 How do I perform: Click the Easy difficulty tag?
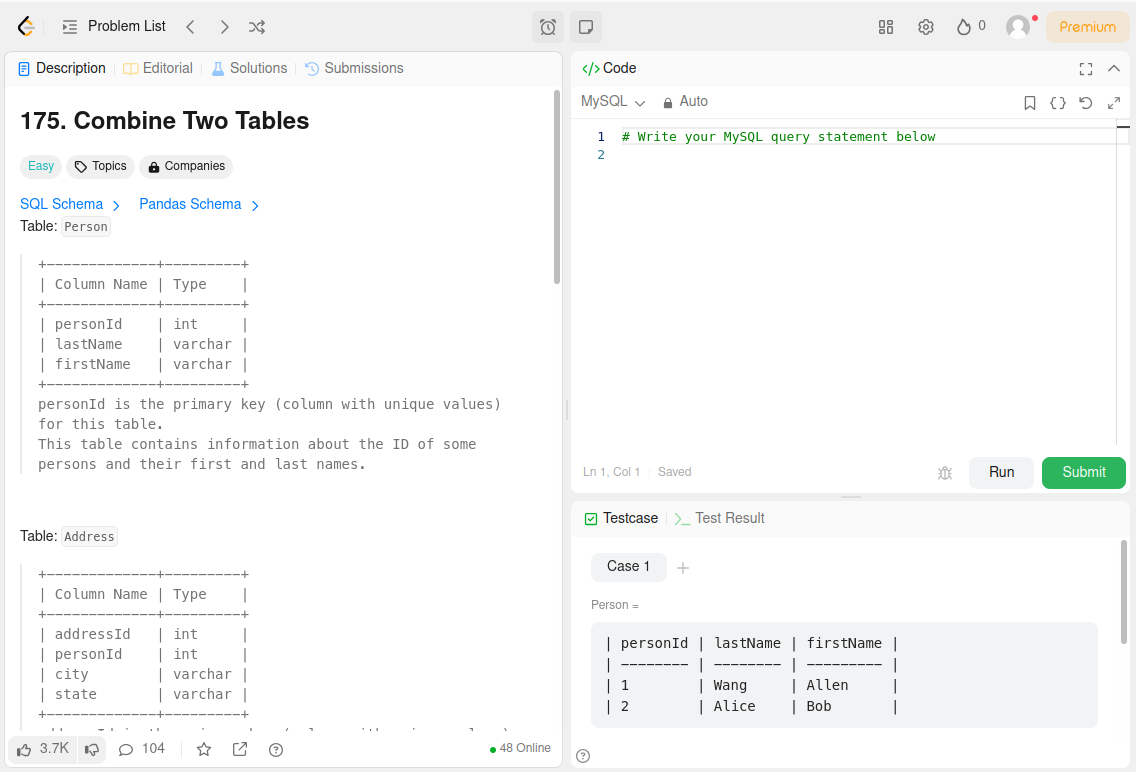click(x=41, y=166)
